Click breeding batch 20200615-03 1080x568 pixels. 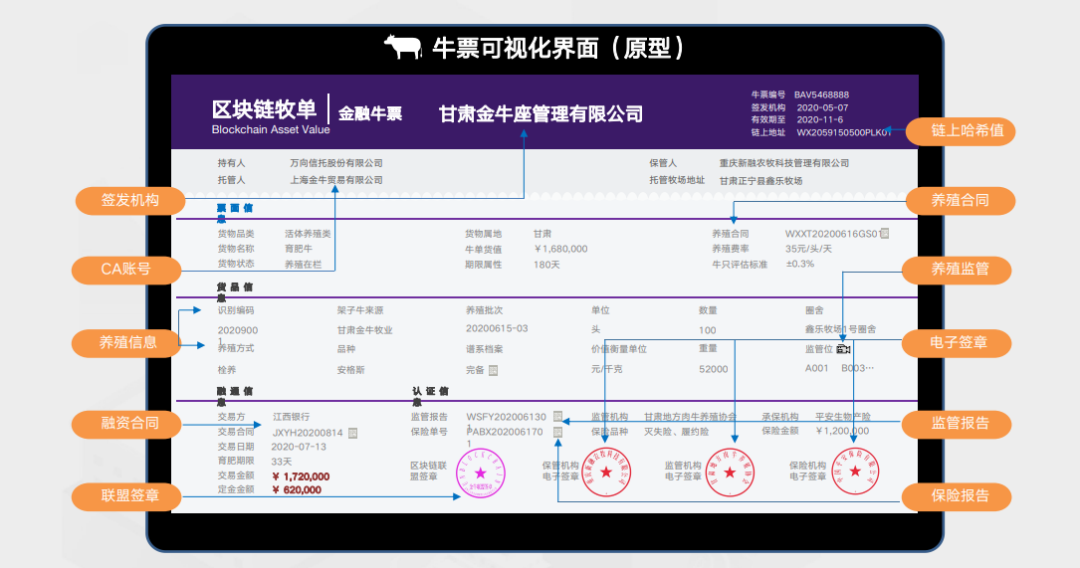[497, 328]
